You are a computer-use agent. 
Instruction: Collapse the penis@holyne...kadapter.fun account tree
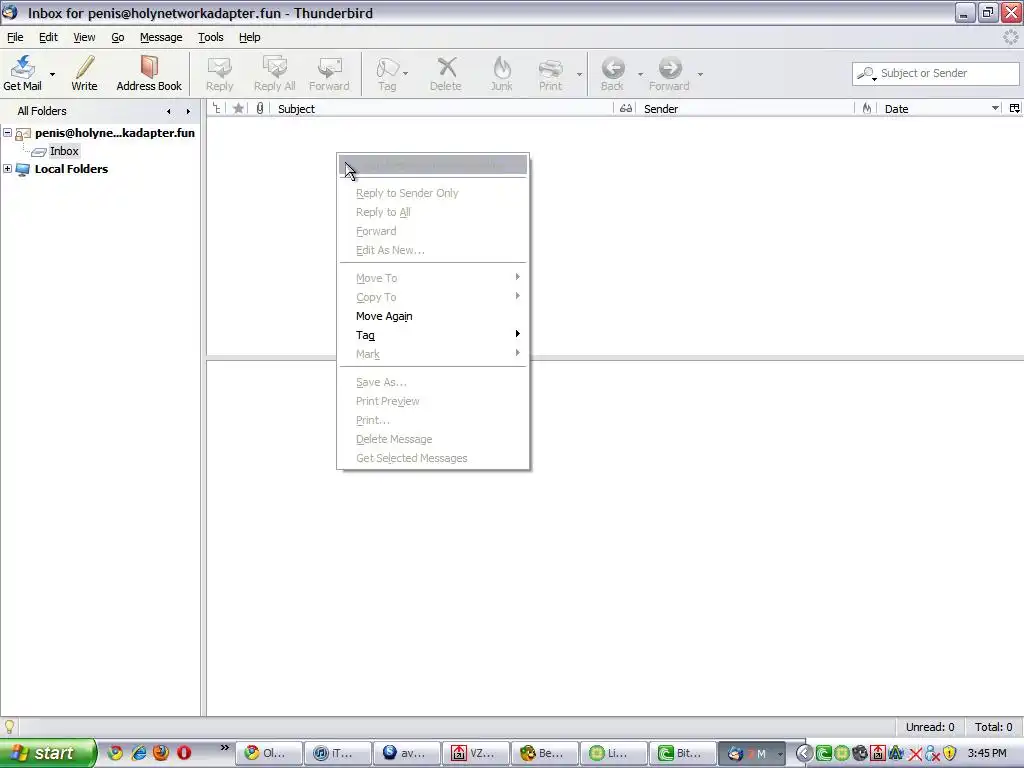(x=8, y=133)
